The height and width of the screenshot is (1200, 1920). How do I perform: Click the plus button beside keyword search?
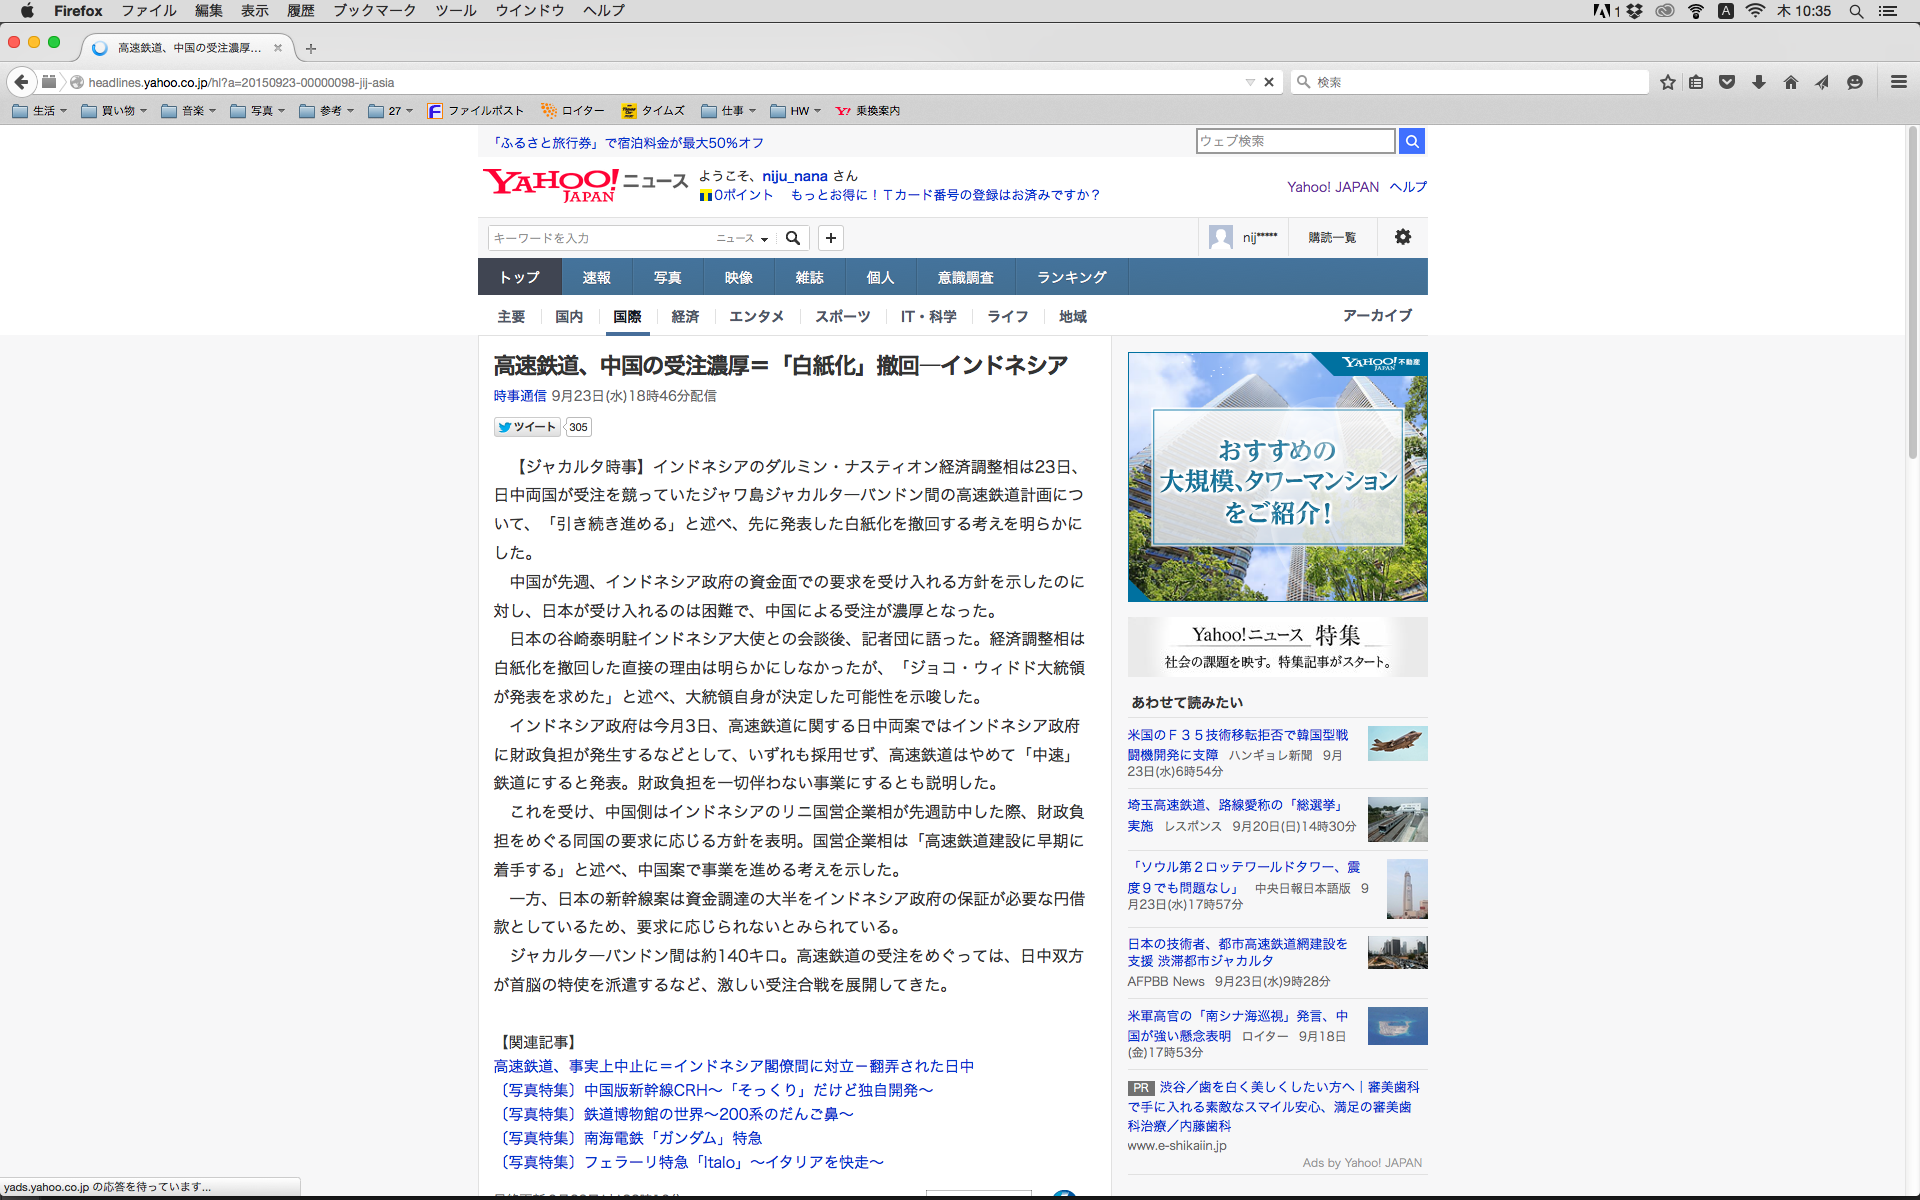(830, 238)
